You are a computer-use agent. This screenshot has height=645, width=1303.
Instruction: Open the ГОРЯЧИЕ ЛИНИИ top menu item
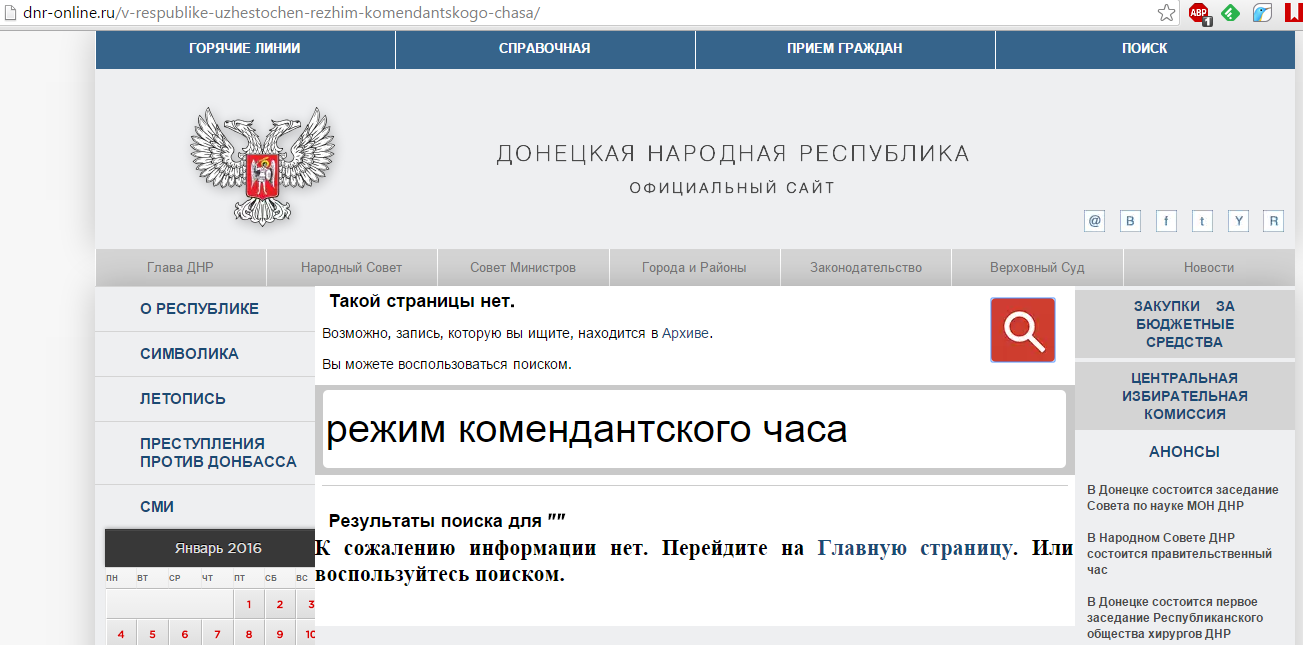click(x=245, y=48)
